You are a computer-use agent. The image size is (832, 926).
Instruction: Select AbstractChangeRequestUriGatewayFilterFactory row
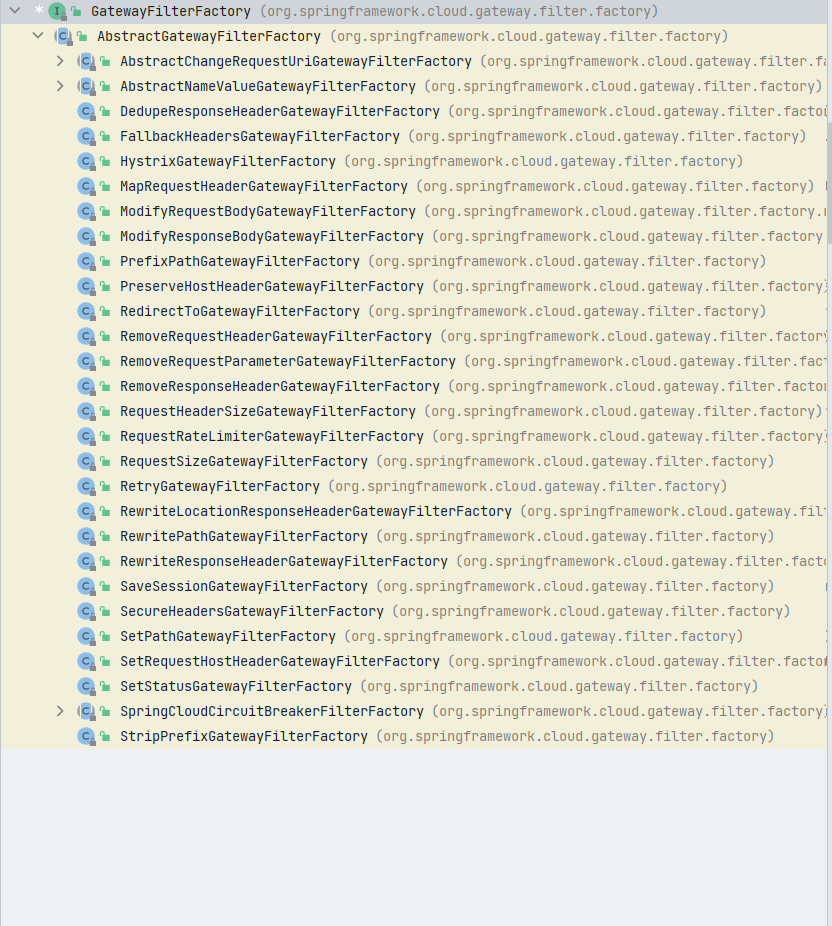point(413,61)
